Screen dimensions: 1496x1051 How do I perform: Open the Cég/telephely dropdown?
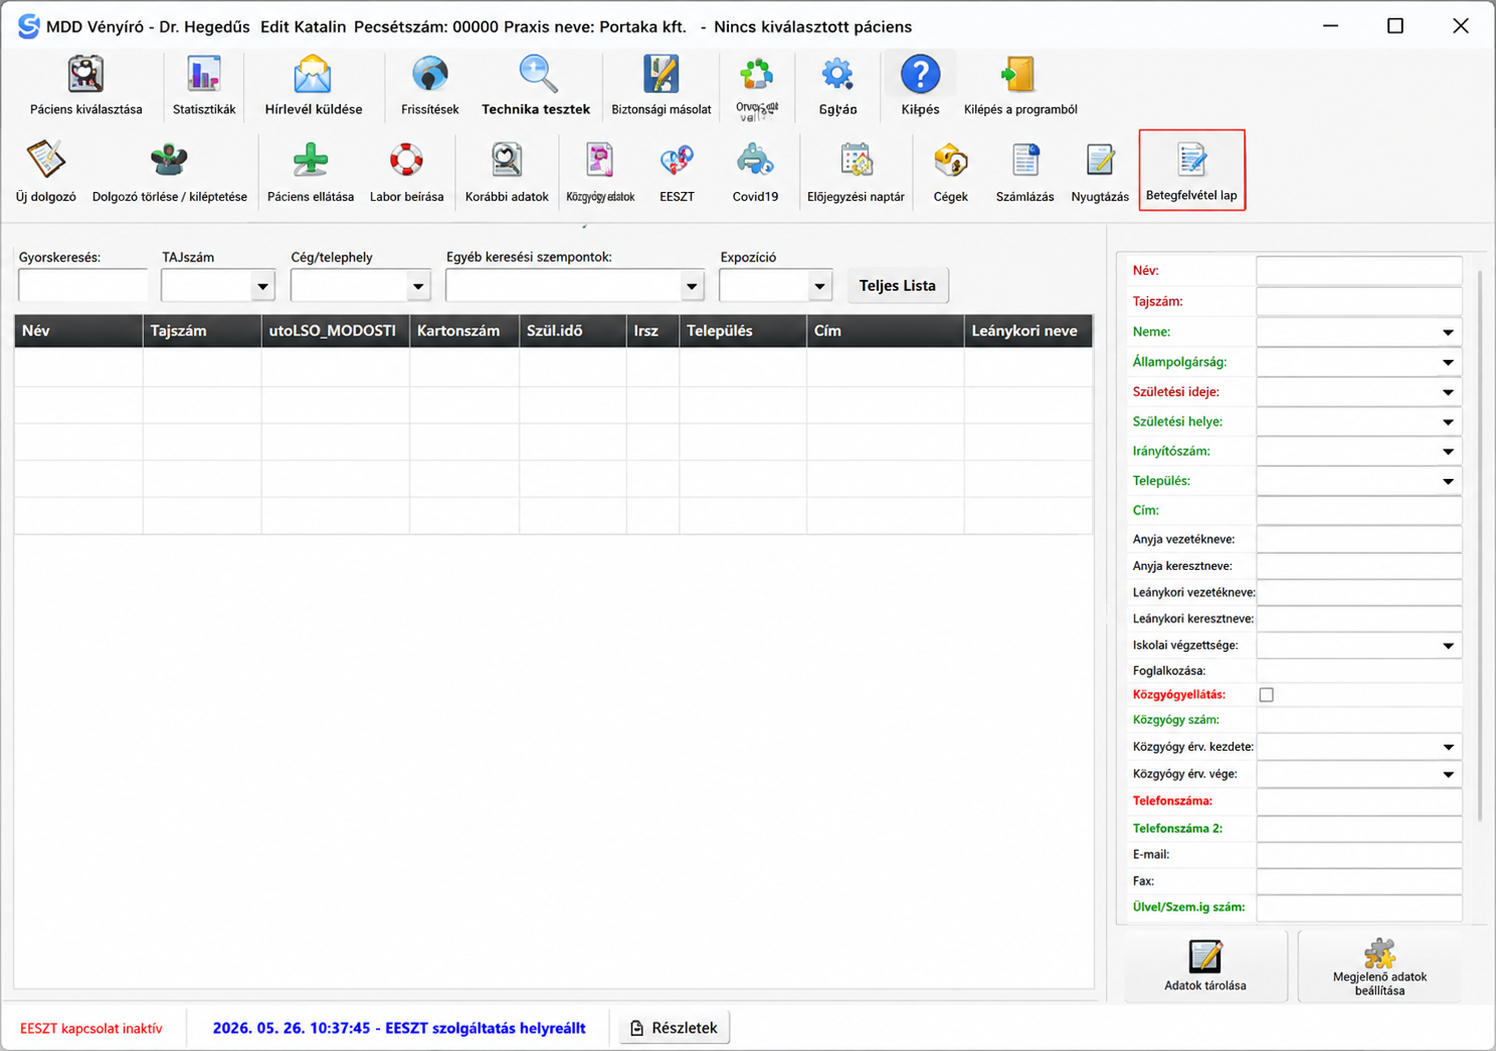418,286
